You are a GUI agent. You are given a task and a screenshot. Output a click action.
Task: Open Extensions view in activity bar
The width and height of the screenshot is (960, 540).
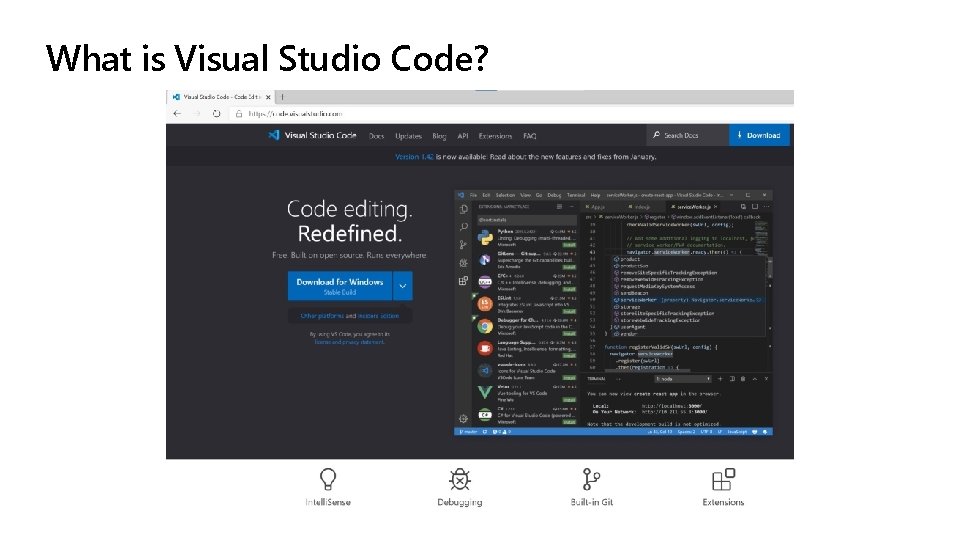tap(463, 280)
